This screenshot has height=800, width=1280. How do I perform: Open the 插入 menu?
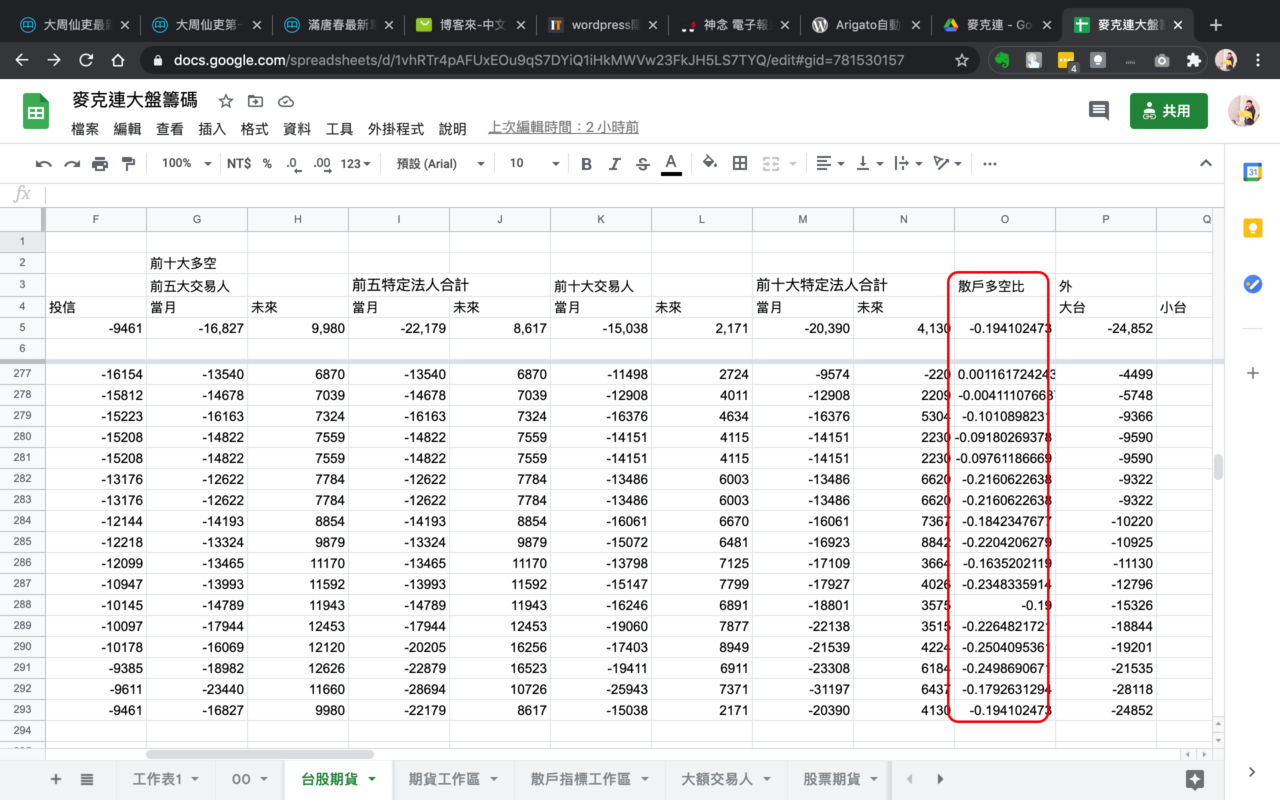pos(212,129)
